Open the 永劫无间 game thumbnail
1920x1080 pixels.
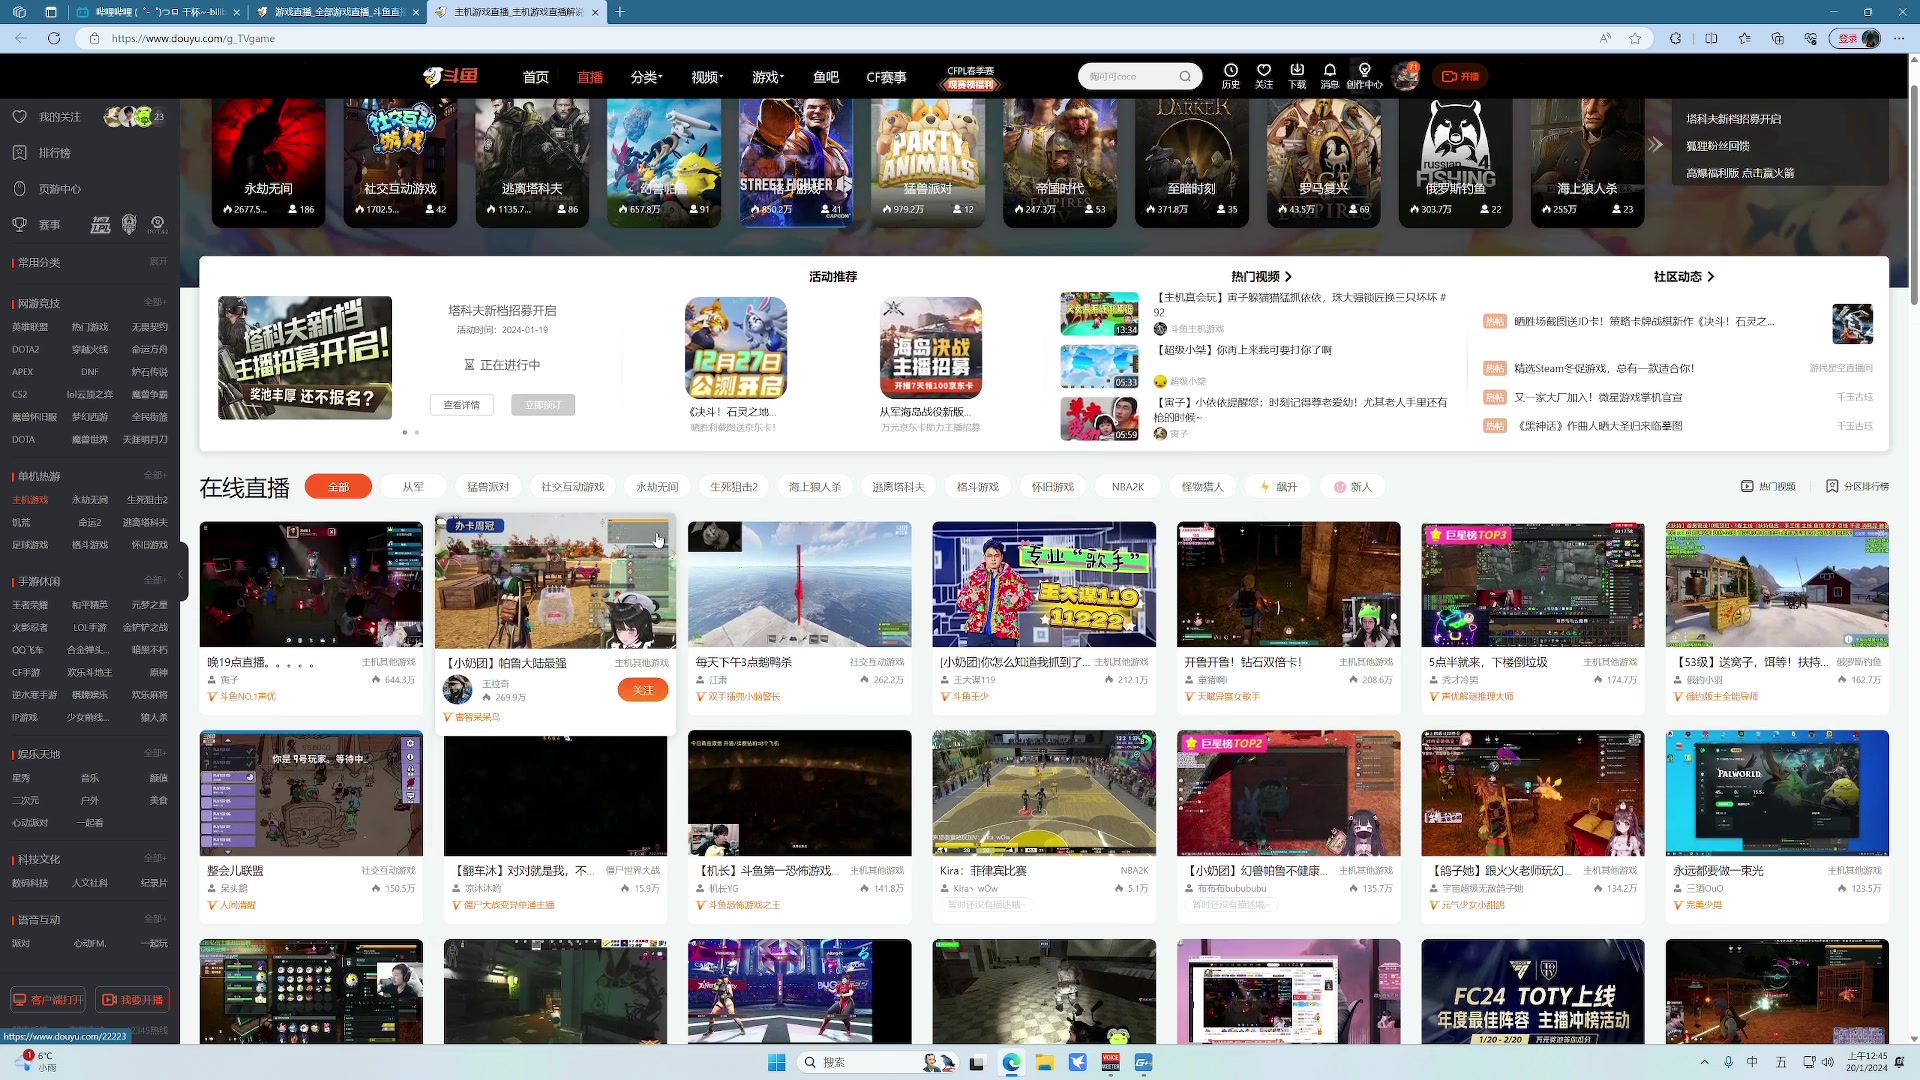268,161
